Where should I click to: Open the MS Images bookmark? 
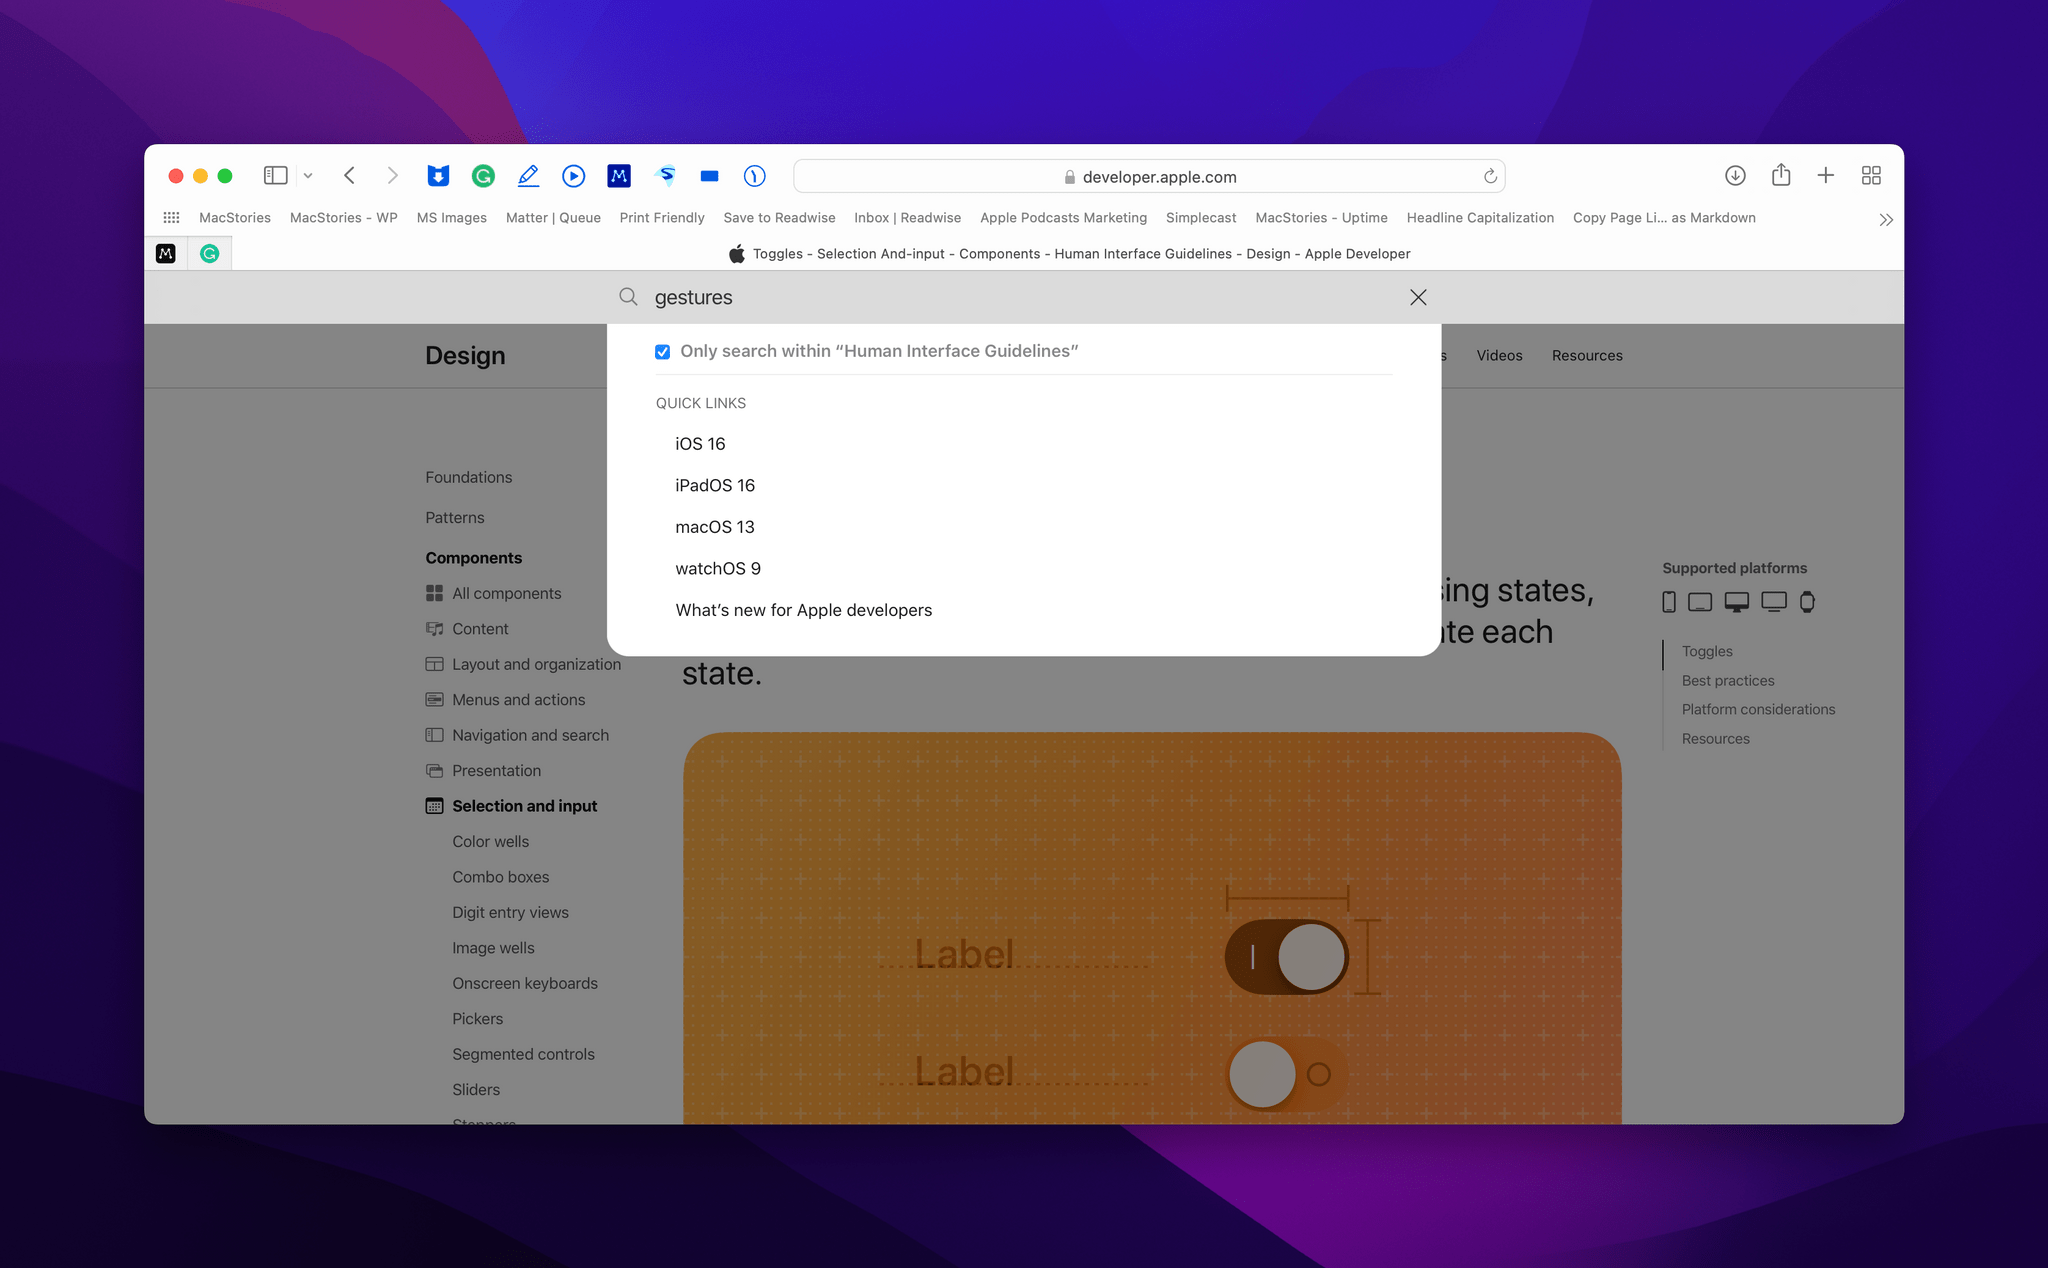click(452, 218)
